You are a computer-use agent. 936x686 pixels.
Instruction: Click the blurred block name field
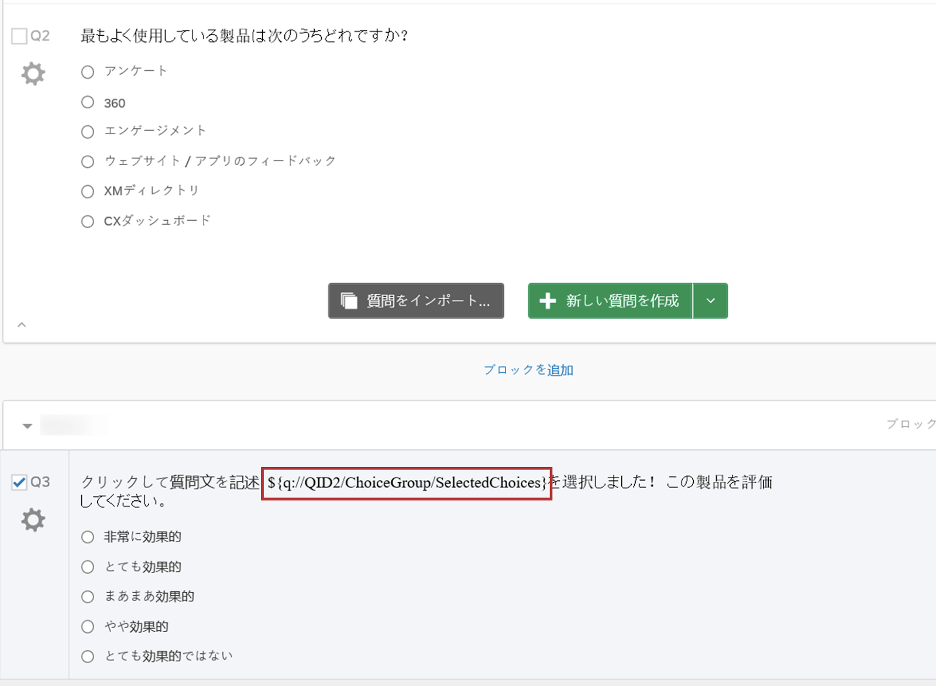tap(74, 425)
